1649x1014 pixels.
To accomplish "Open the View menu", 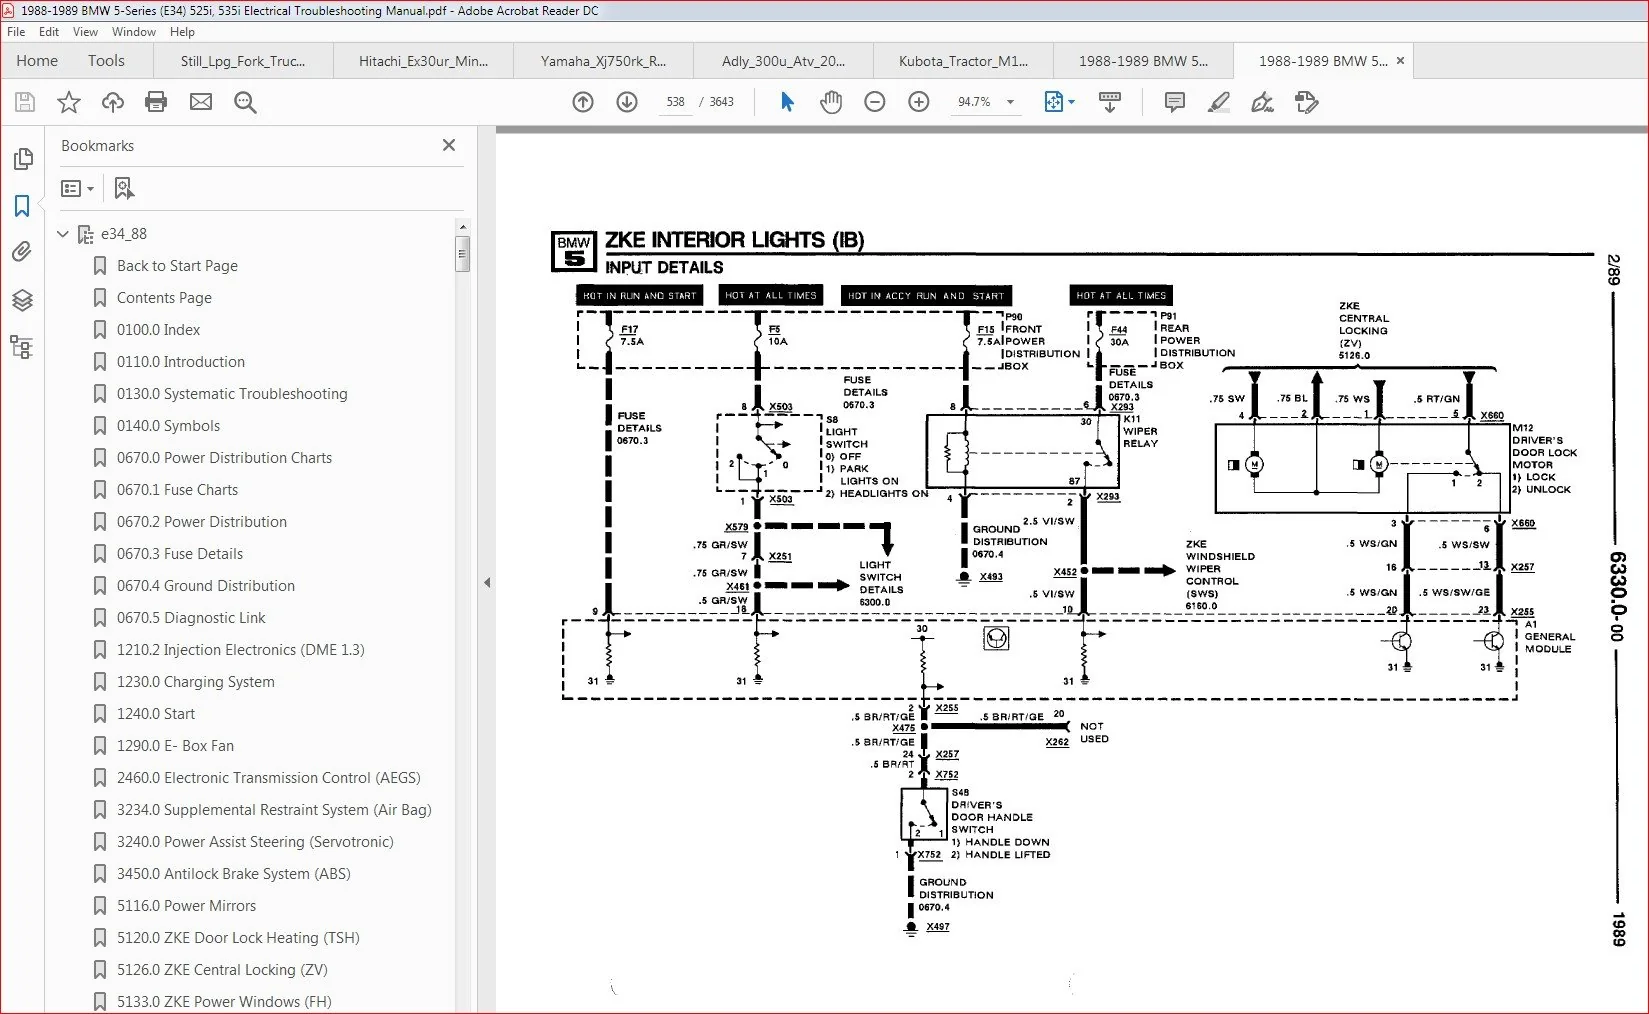I will [86, 32].
